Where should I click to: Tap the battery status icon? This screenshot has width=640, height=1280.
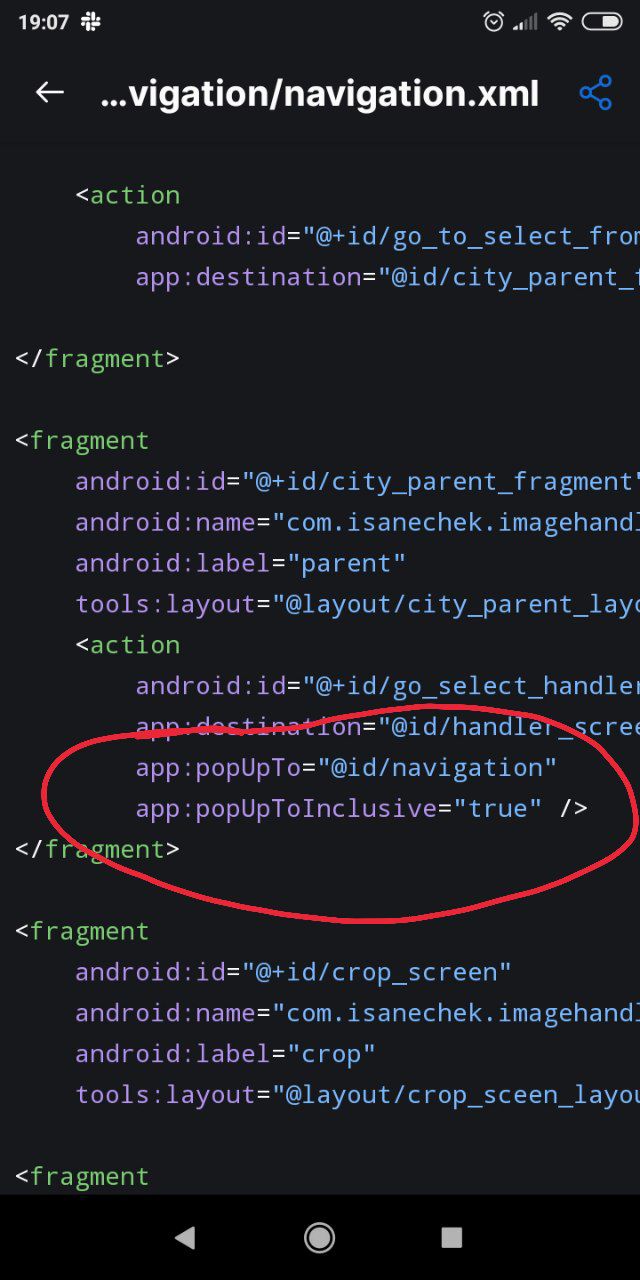pos(602,21)
